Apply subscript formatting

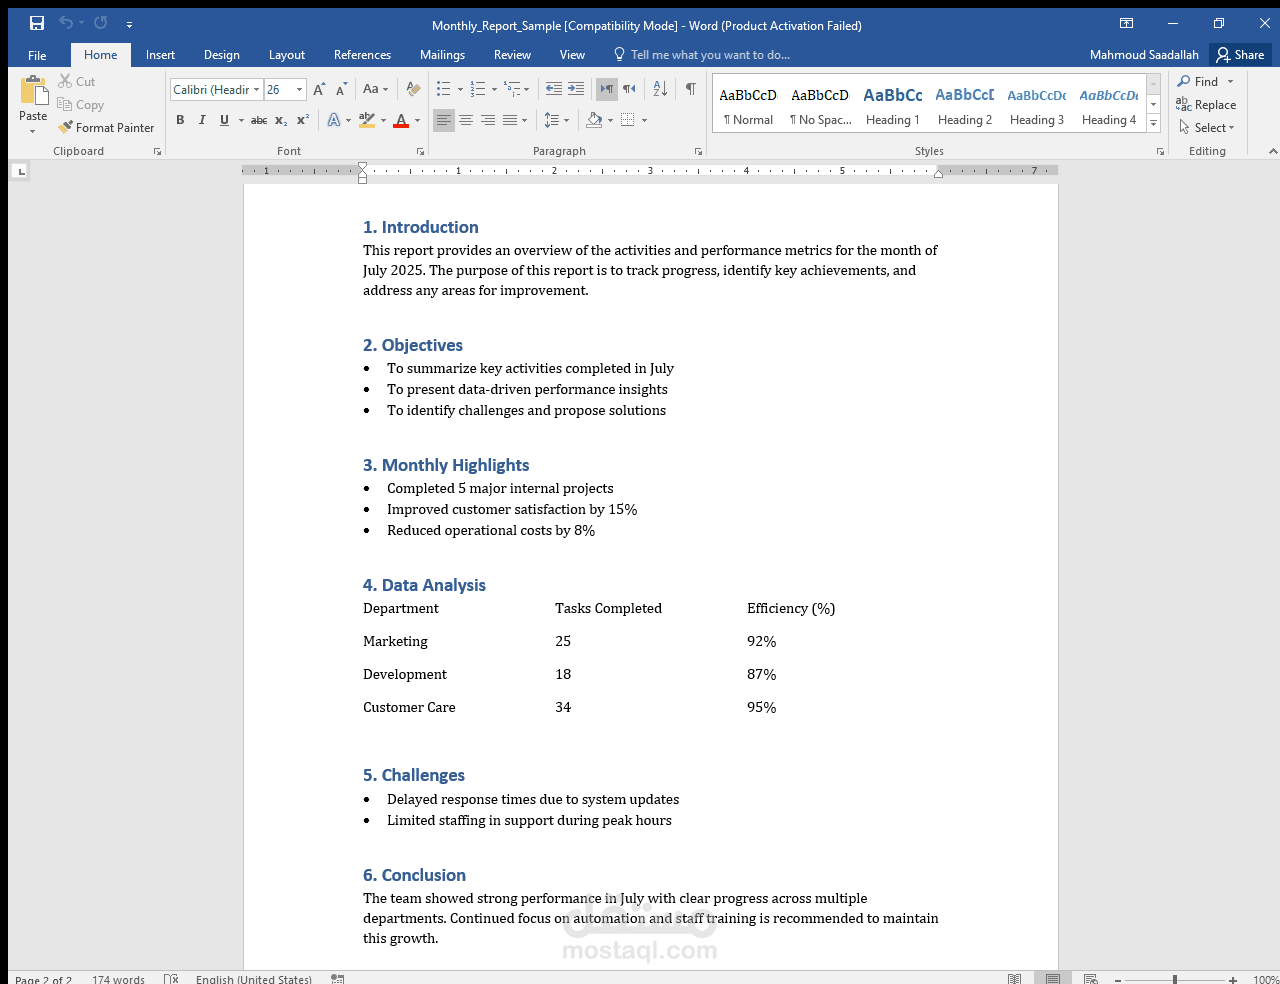click(x=281, y=120)
